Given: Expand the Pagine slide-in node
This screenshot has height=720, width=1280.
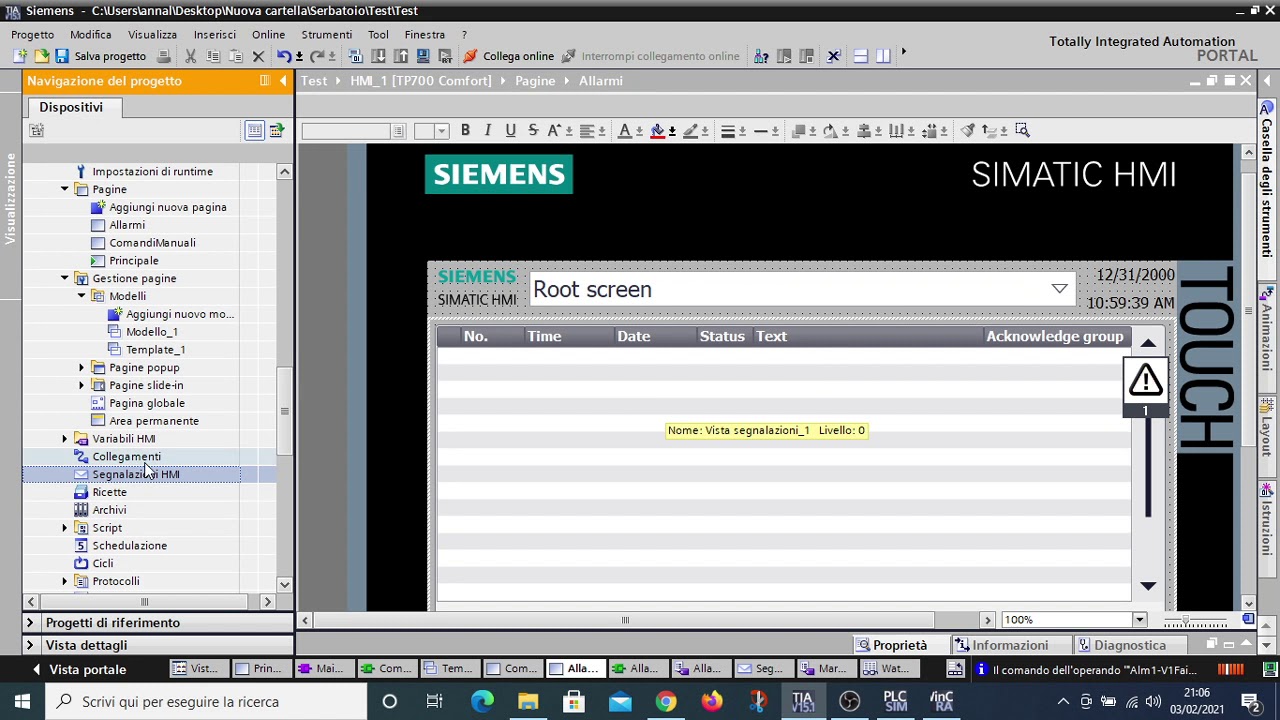Looking at the screenshot, I should pos(82,385).
